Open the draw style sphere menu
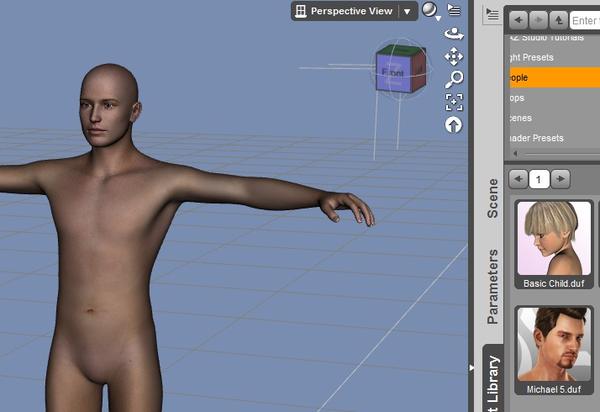This screenshot has height=412, width=600. coord(431,10)
